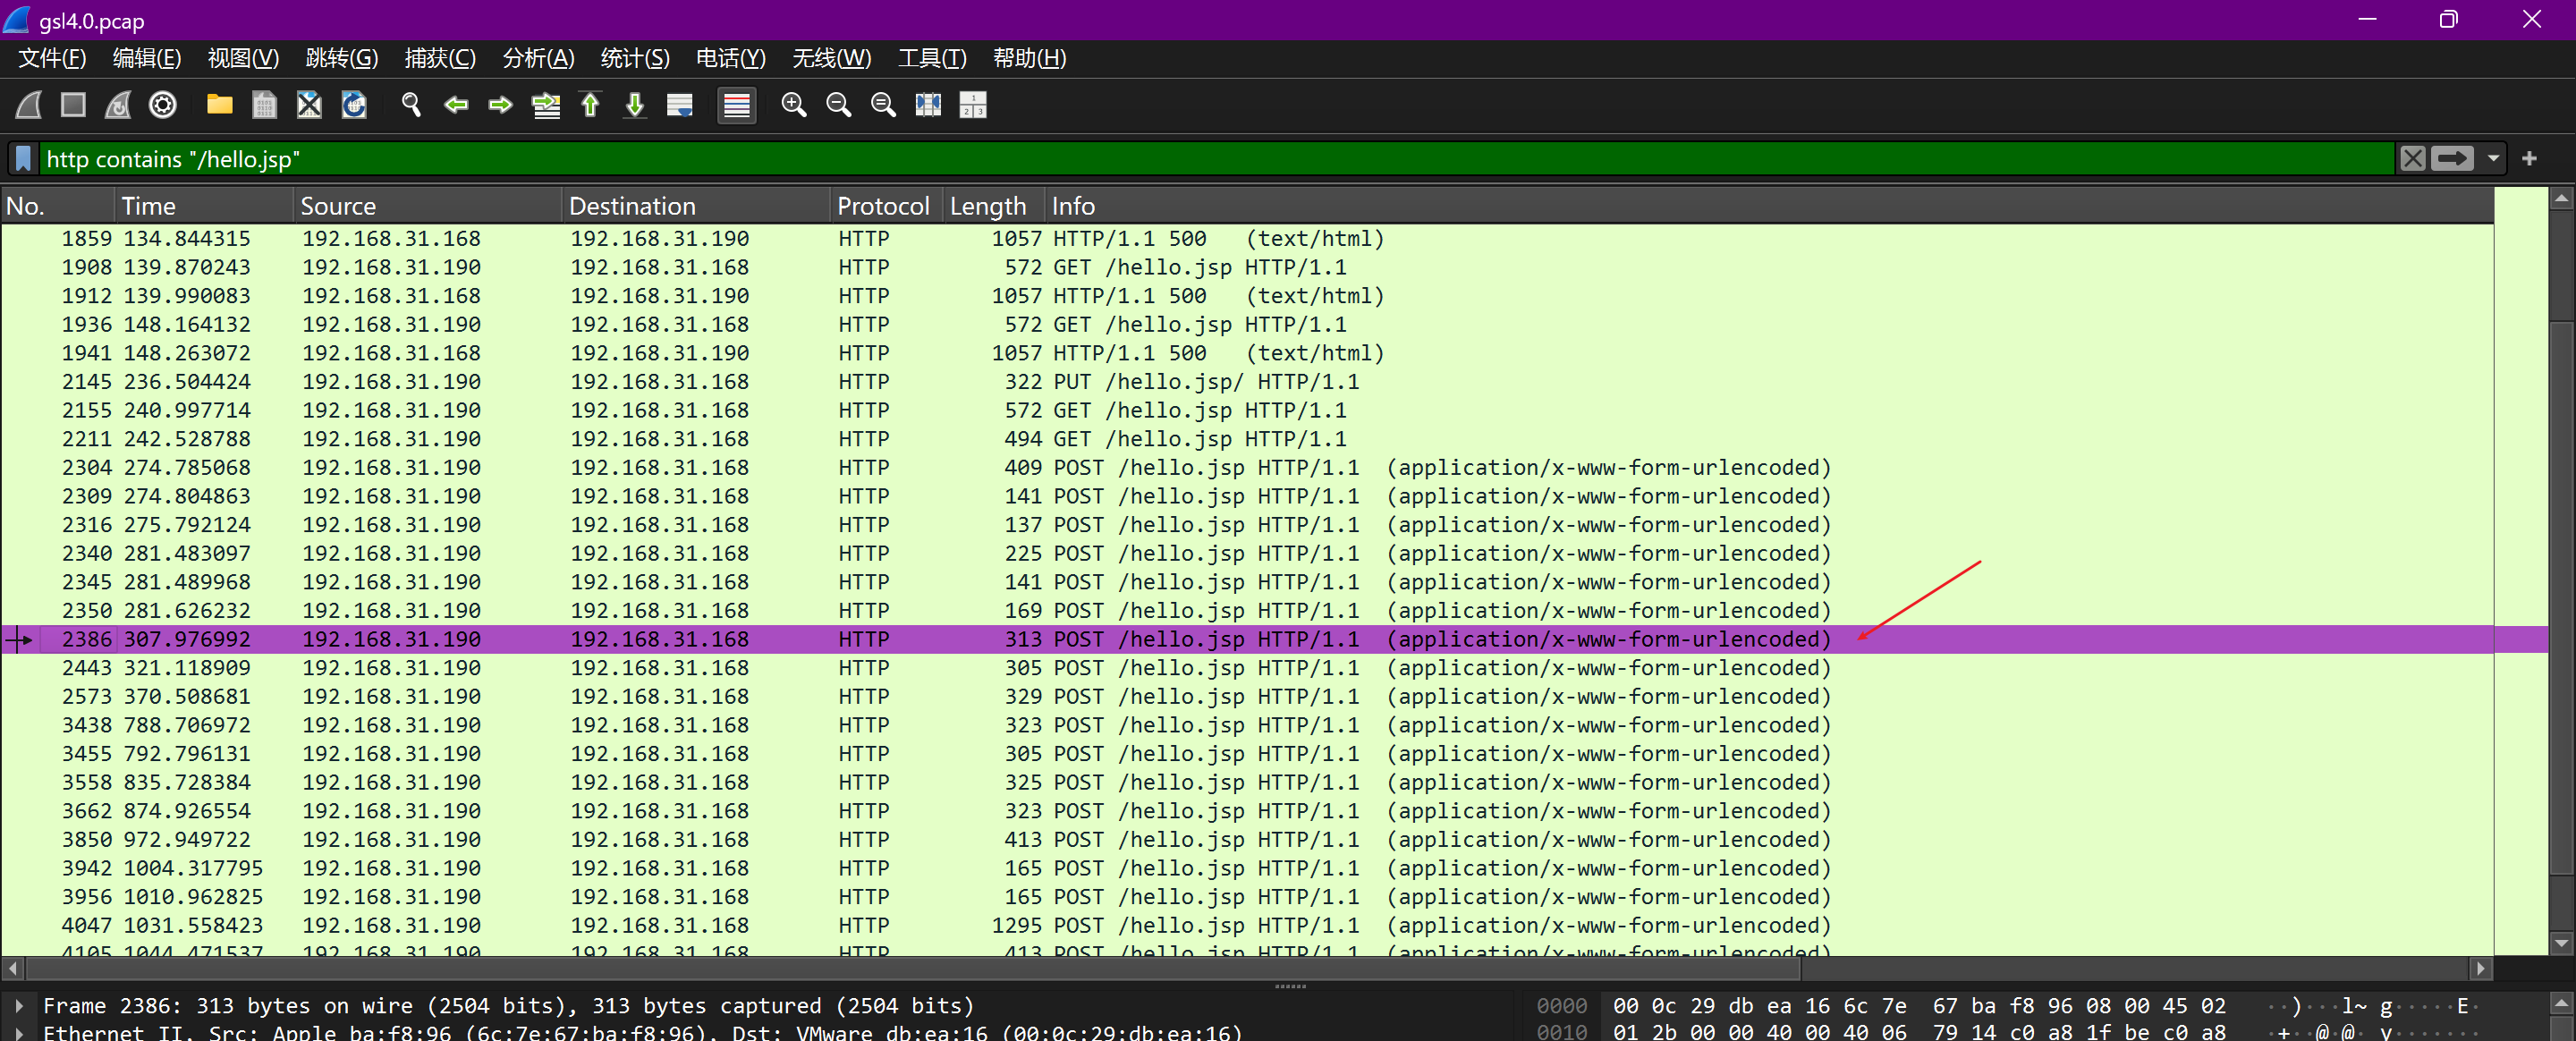Go to the first packet arrow icon
2576x1041 pixels.
coord(590,105)
